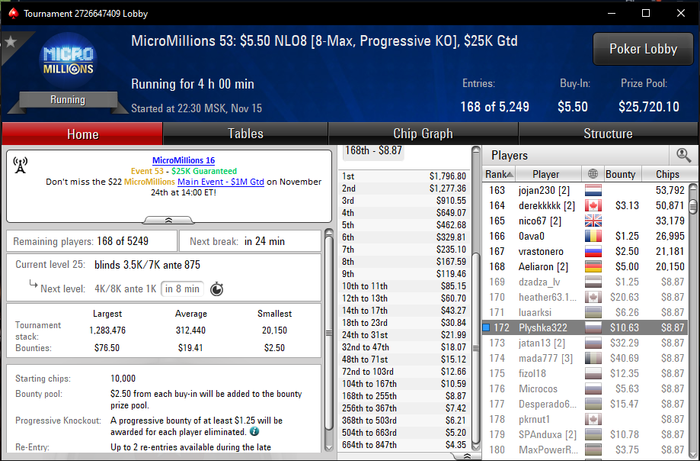
Task: Open the MicroMillions 16 link
Action: click(183, 160)
